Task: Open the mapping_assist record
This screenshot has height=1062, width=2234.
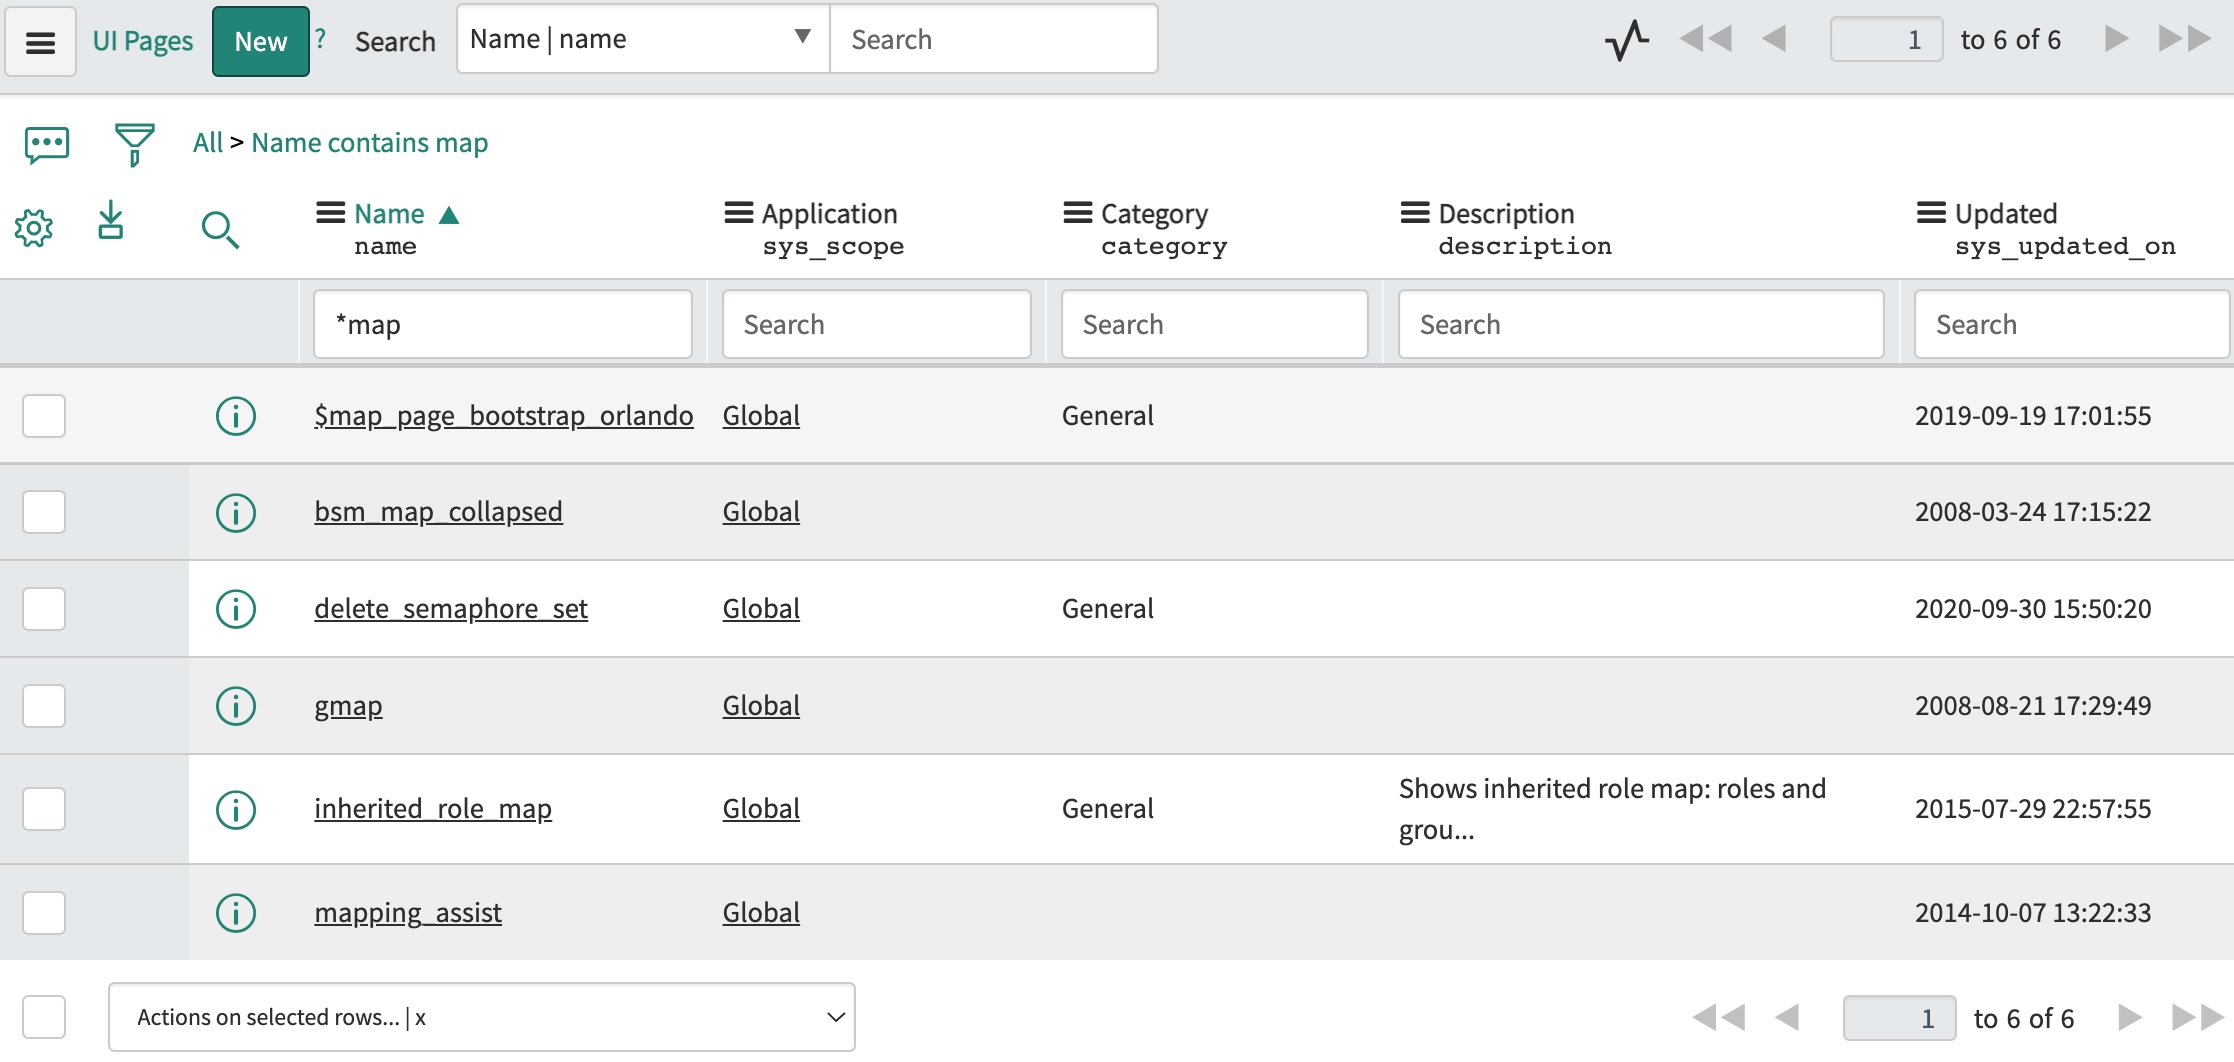Action: point(408,913)
